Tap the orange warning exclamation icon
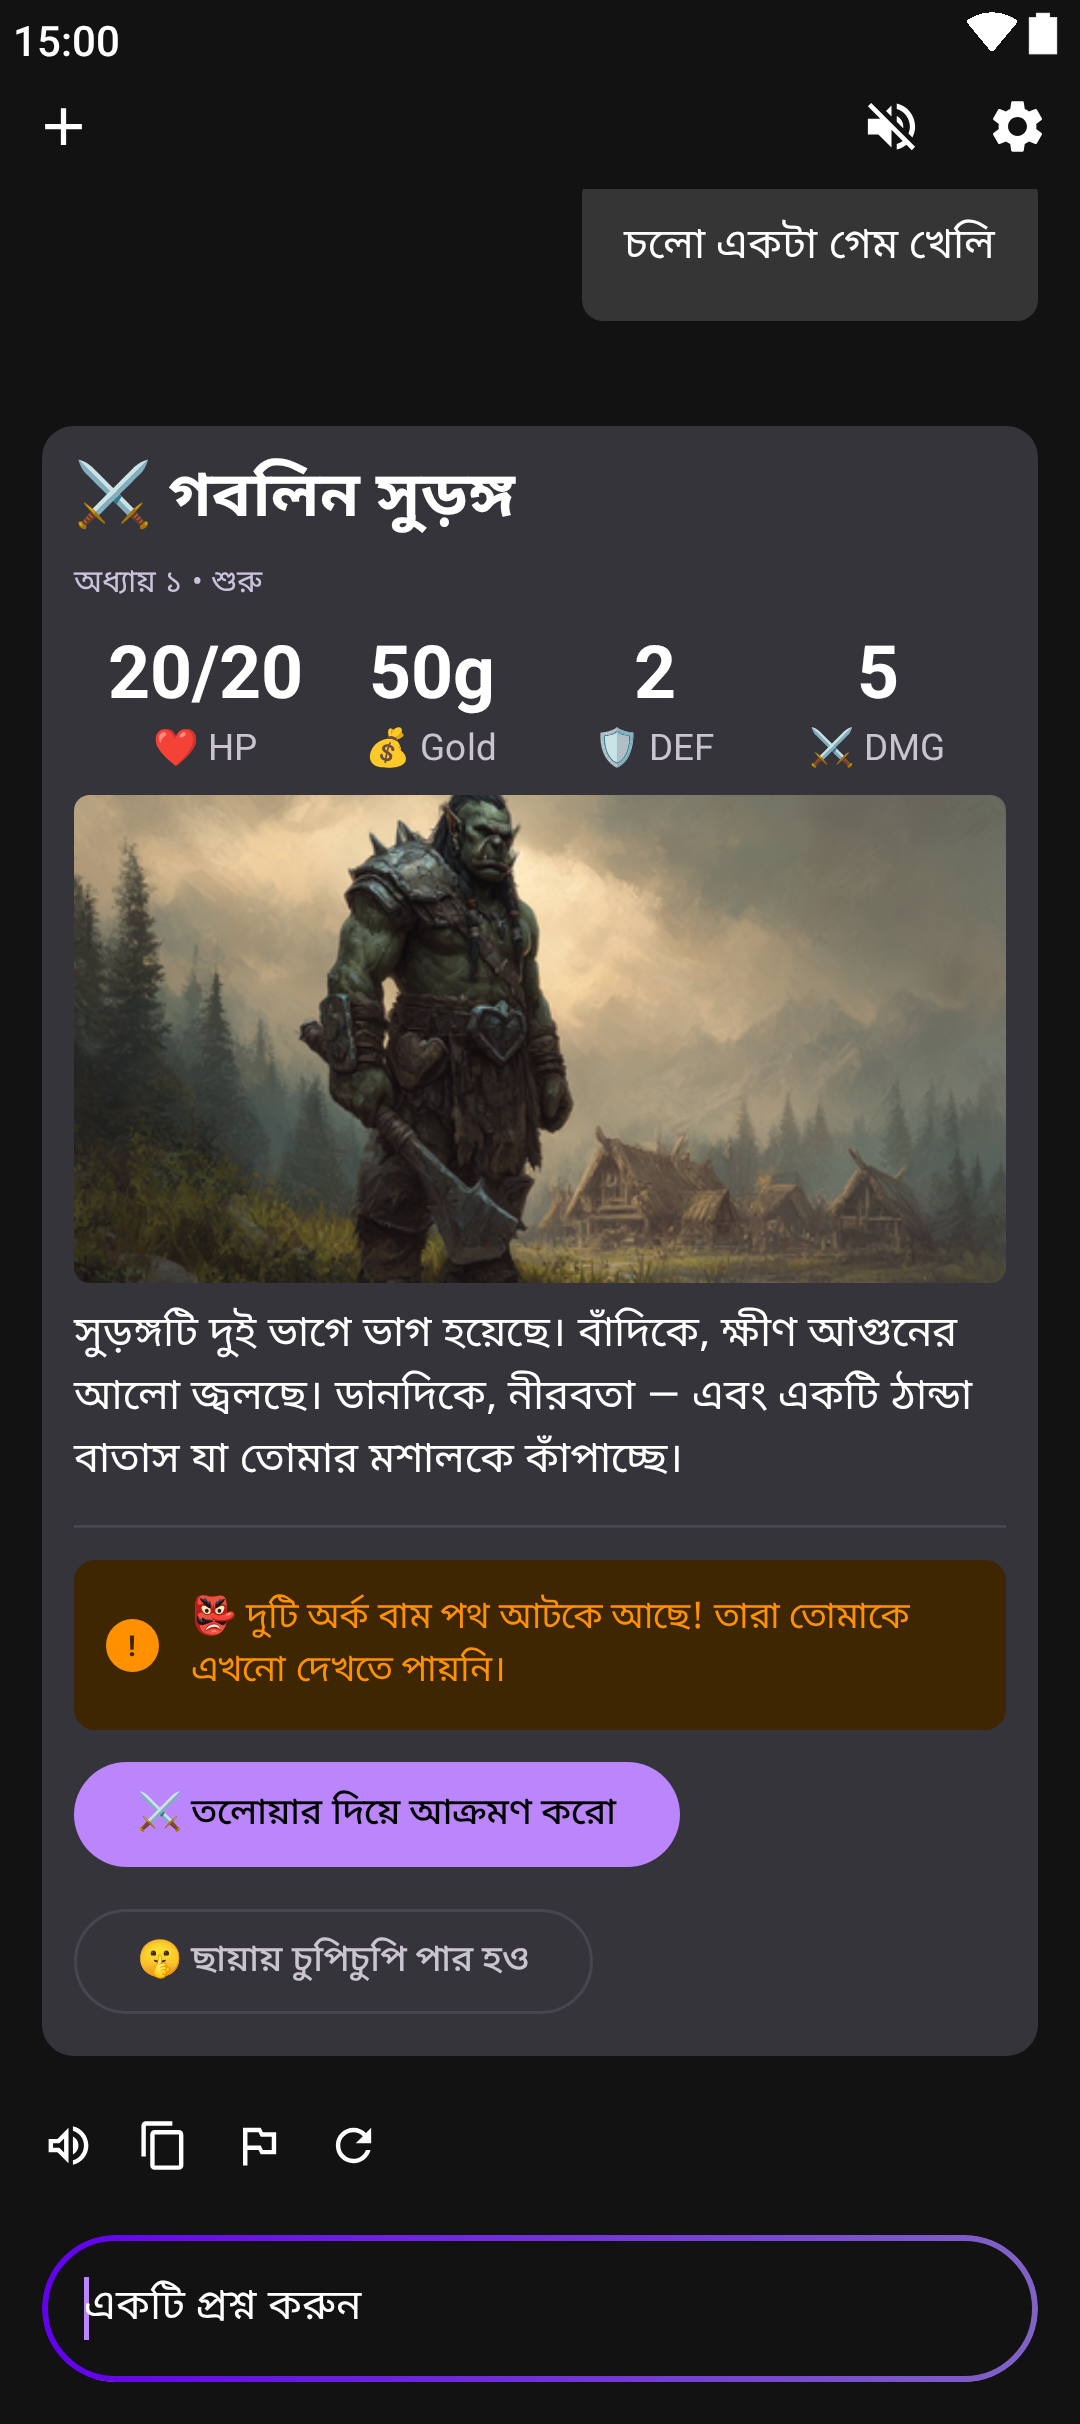 [132, 1645]
